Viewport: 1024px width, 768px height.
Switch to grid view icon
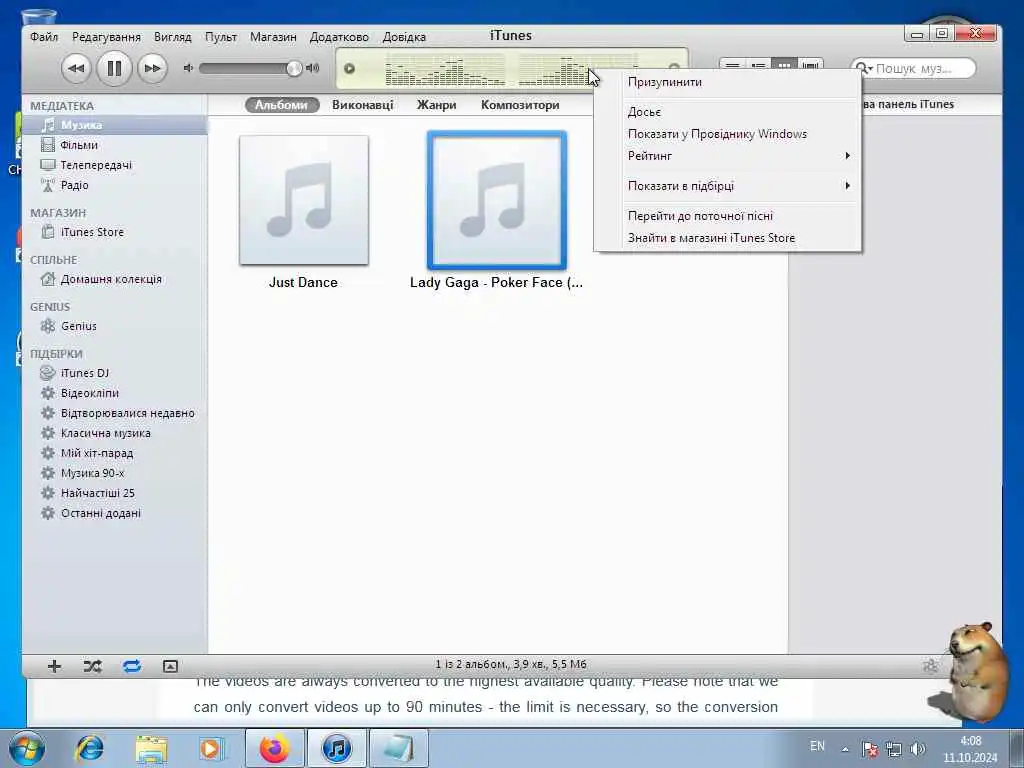click(784, 66)
